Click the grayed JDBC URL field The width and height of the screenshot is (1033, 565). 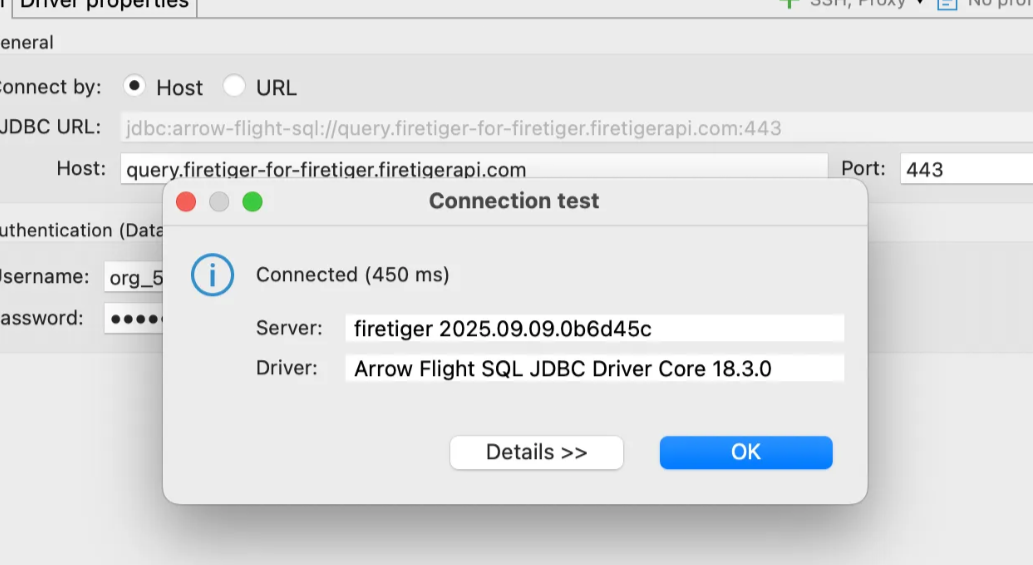click(x=575, y=128)
